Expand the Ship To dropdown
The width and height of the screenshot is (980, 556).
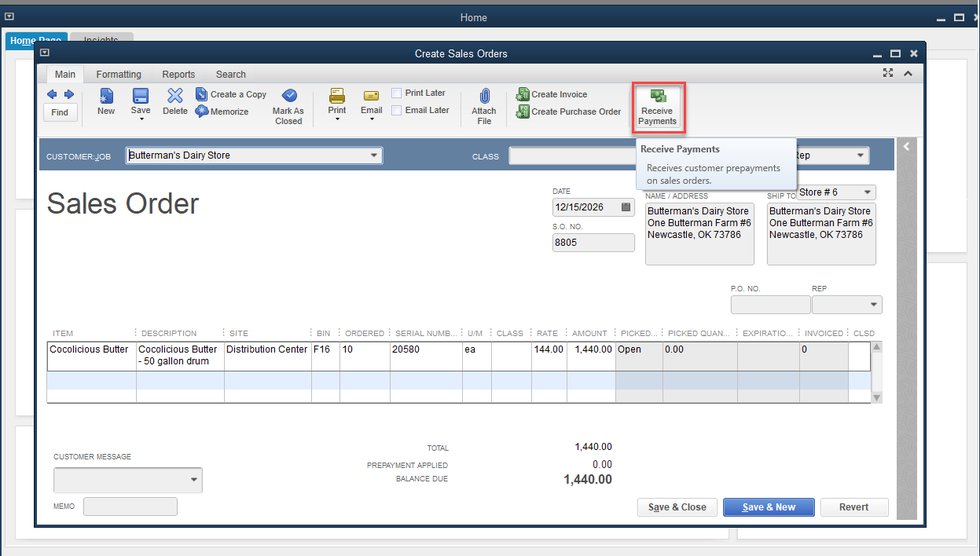tap(865, 192)
